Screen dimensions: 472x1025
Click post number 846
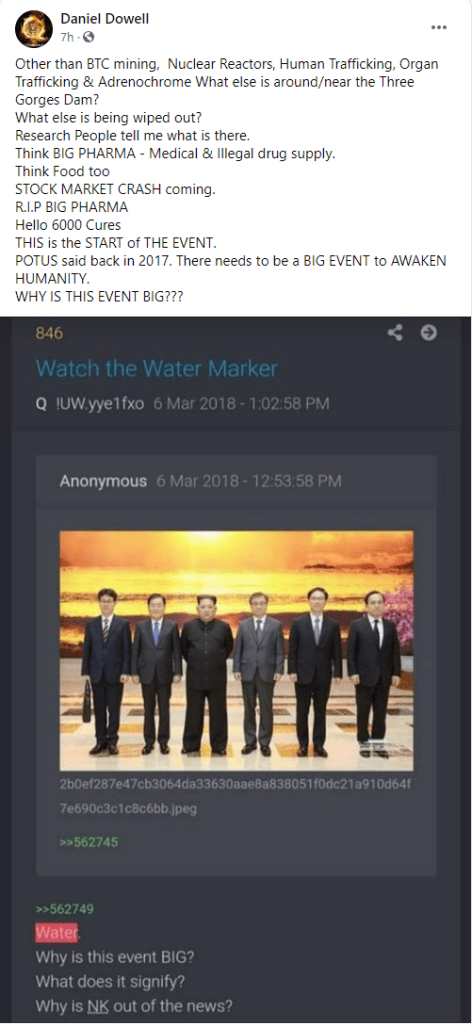click(49, 333)
